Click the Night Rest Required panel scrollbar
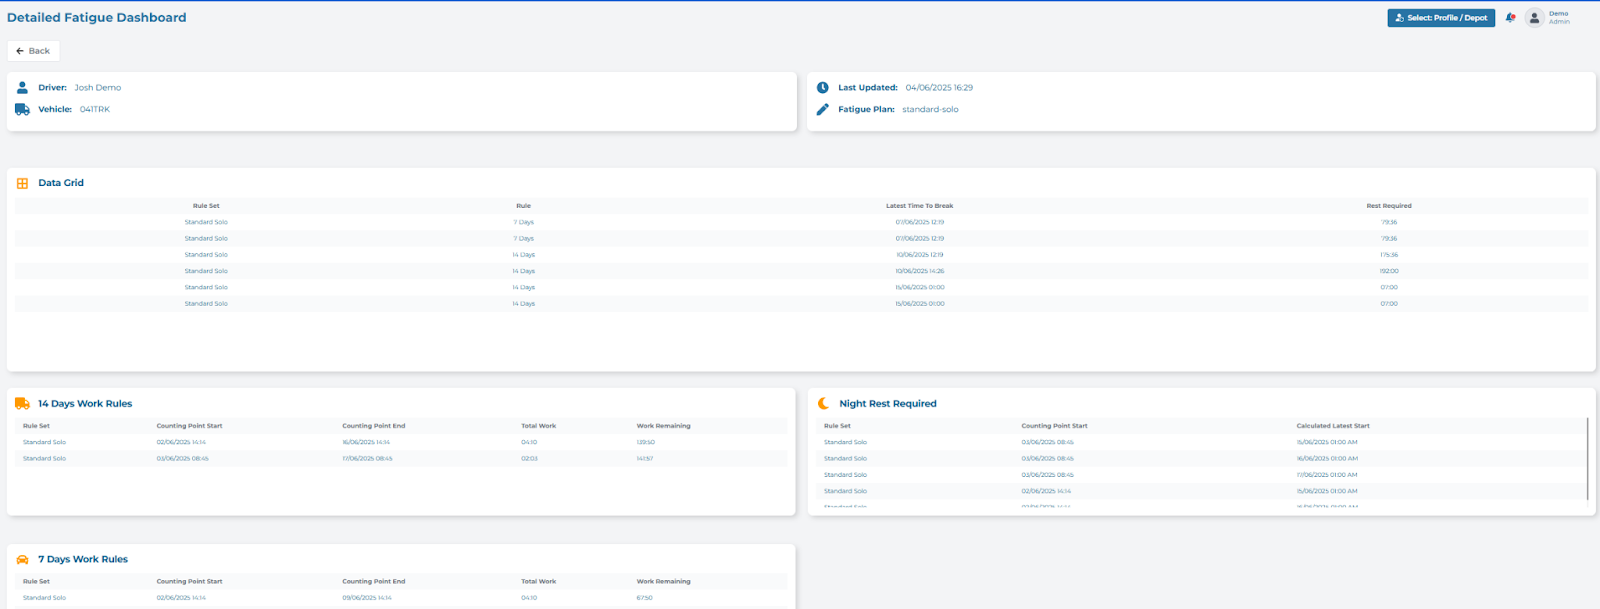Image resolution: width=1600 pixels, height=609 pixels. 1587,459
